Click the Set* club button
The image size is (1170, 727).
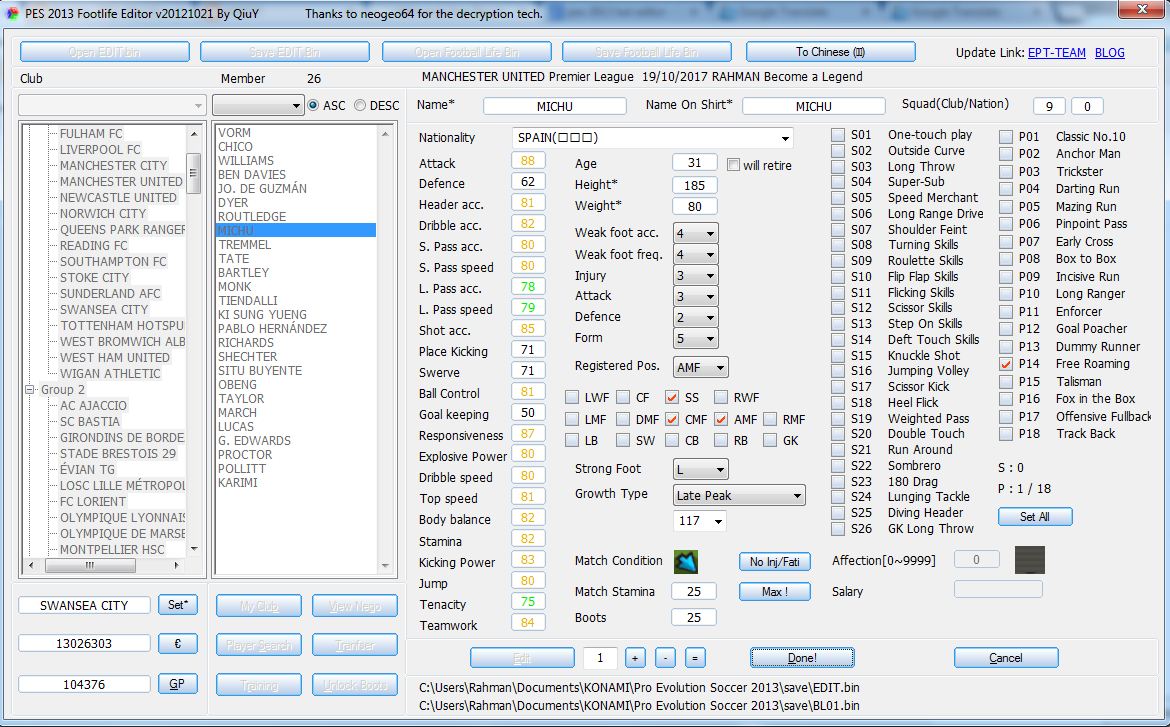pyautogui.click(x=178, y=605)
